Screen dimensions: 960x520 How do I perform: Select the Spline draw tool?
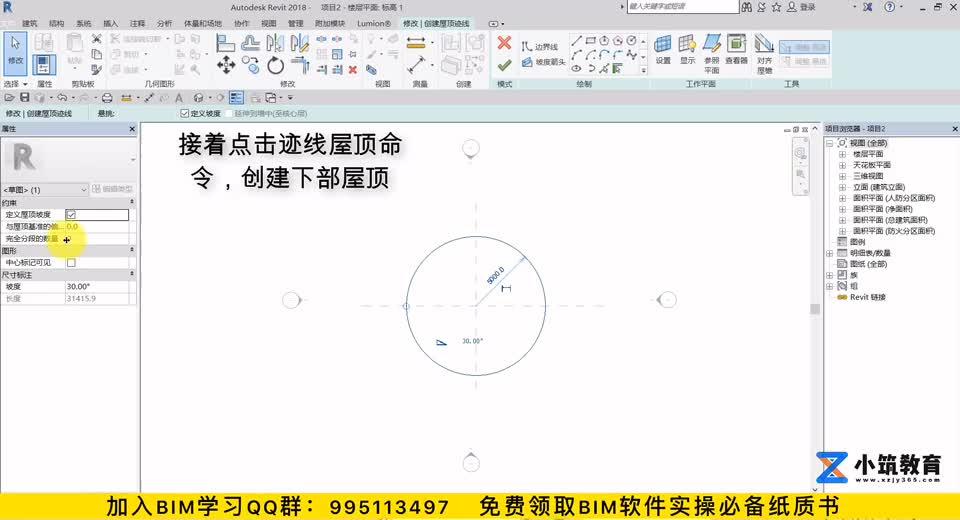(631, 55)
